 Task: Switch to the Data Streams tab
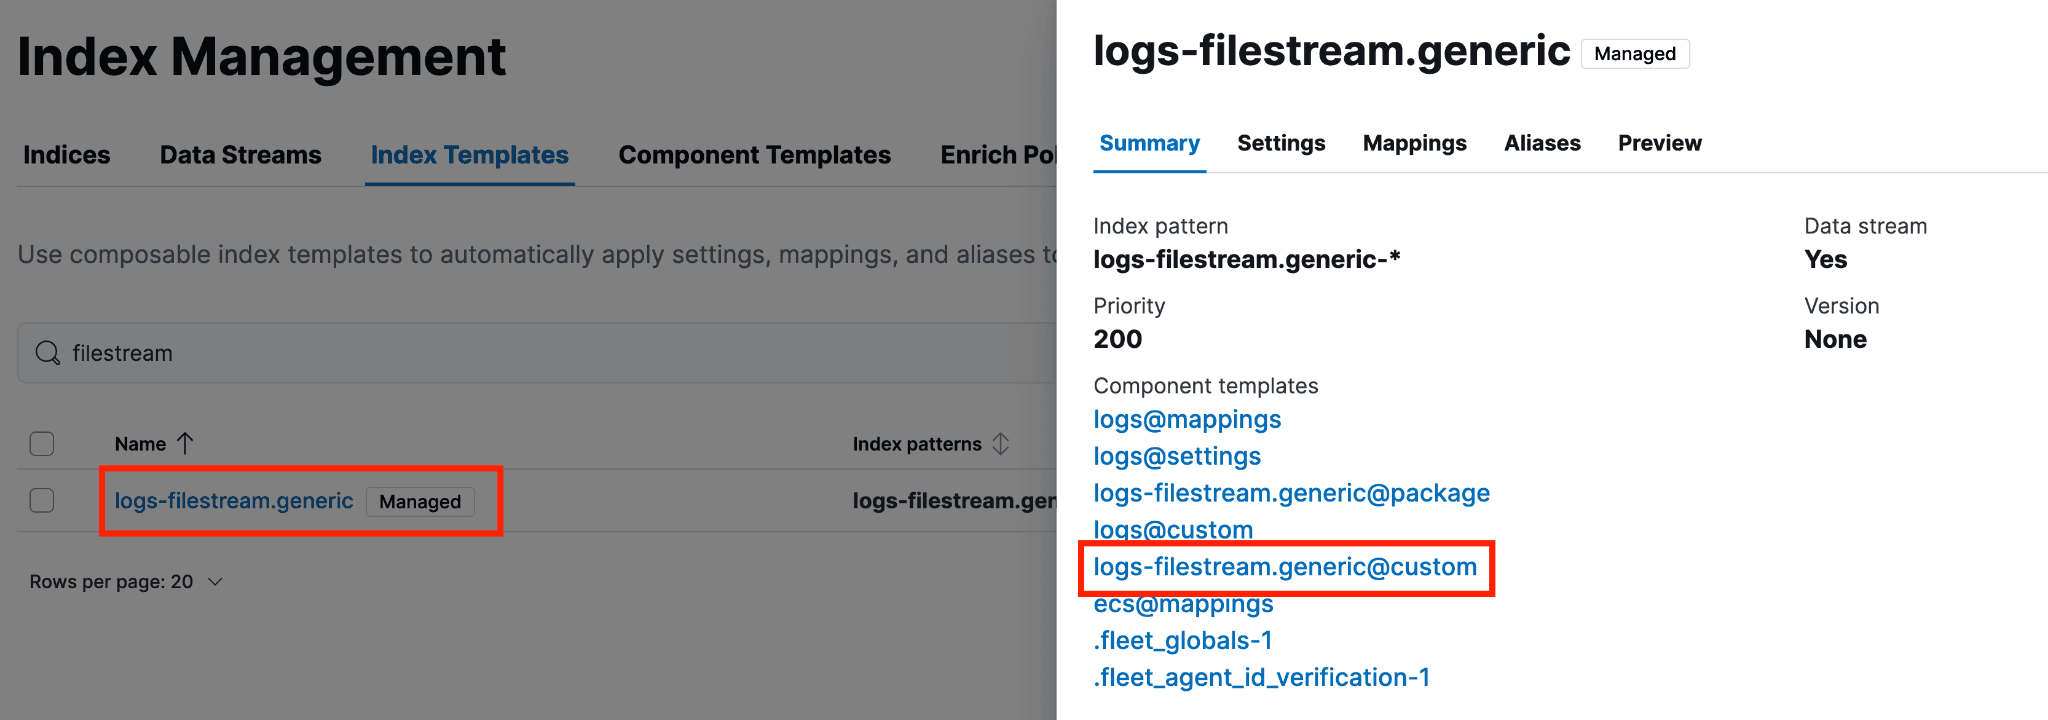point(240,155)
